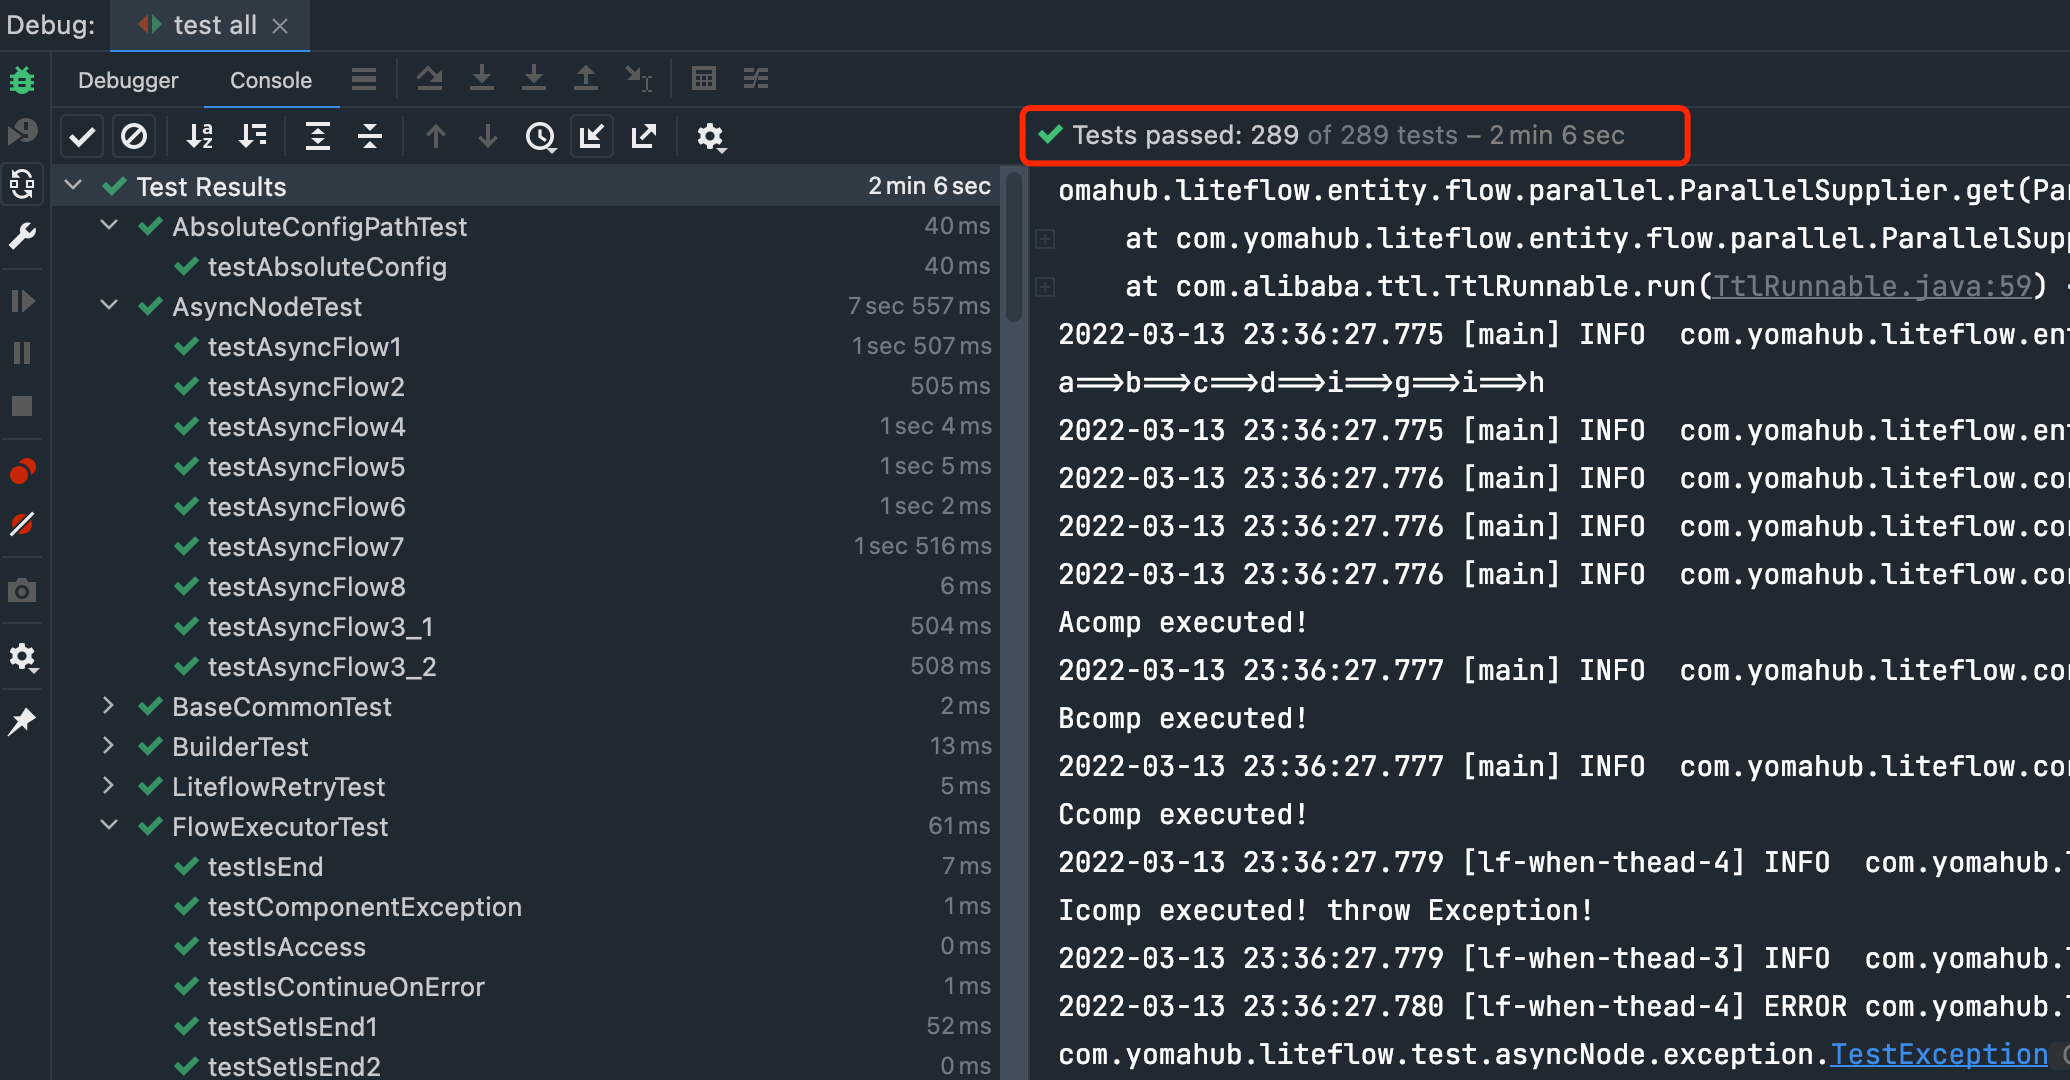Expand the BuilderTest tree node
The width and height of the screenshot is (2070, 1080).
coord(109,746)
